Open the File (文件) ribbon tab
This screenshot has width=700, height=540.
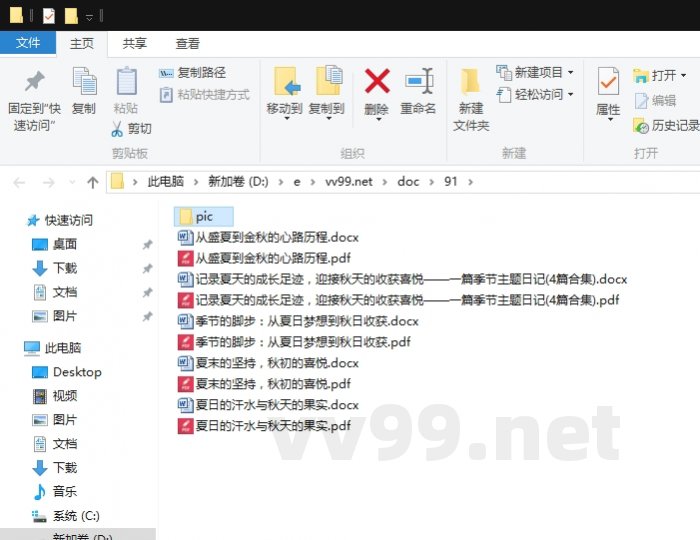click(28, 43)
